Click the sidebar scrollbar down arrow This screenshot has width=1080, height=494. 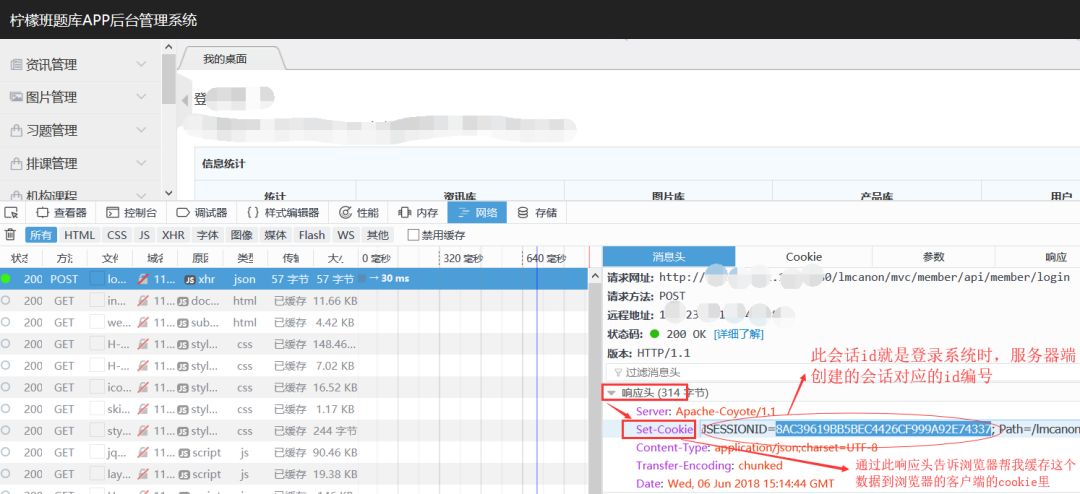point(168,194)
